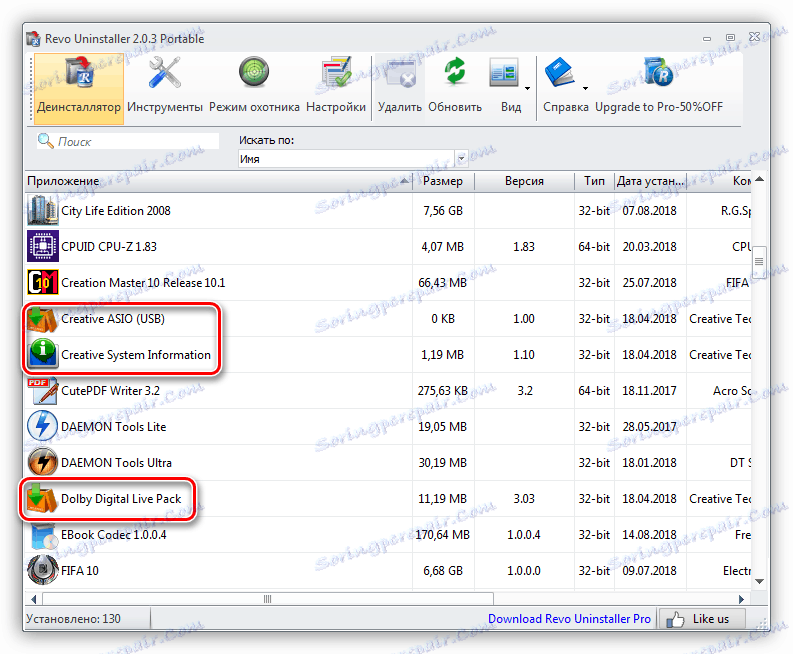Click the vertical scrollbar thumb
The height and width of the screenshot is (654, 793).
(759, 262)
